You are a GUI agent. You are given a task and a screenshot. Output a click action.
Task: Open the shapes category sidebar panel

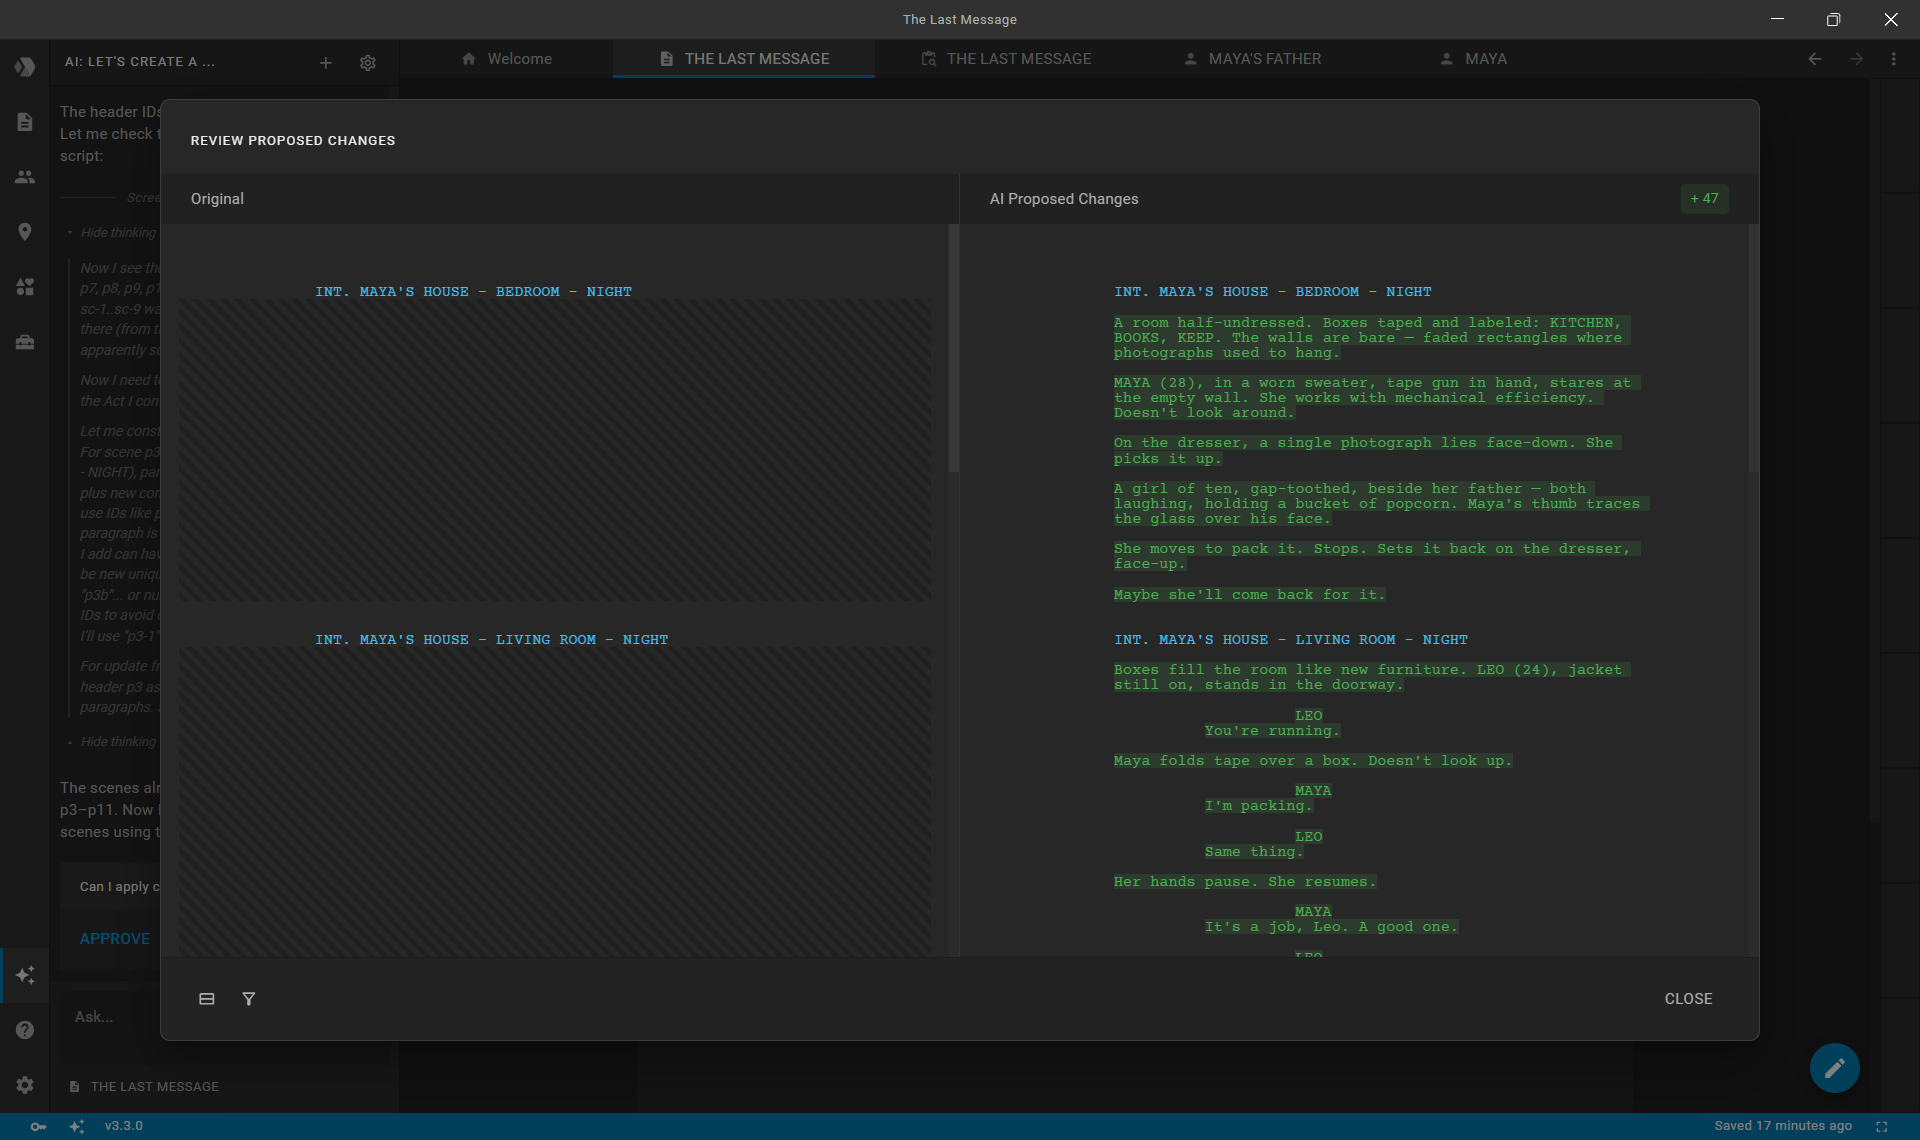[x=25, y=287]
